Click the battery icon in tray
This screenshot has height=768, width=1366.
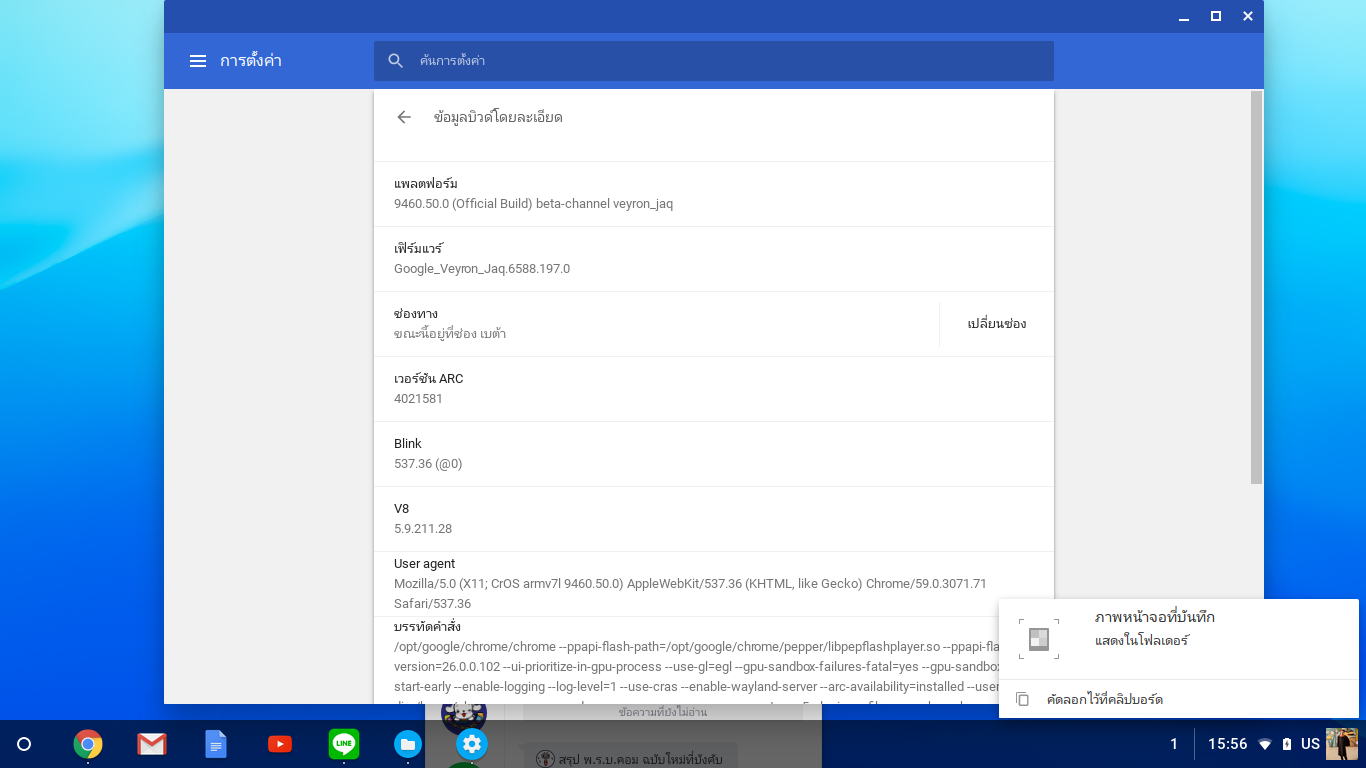point(1287,744)
